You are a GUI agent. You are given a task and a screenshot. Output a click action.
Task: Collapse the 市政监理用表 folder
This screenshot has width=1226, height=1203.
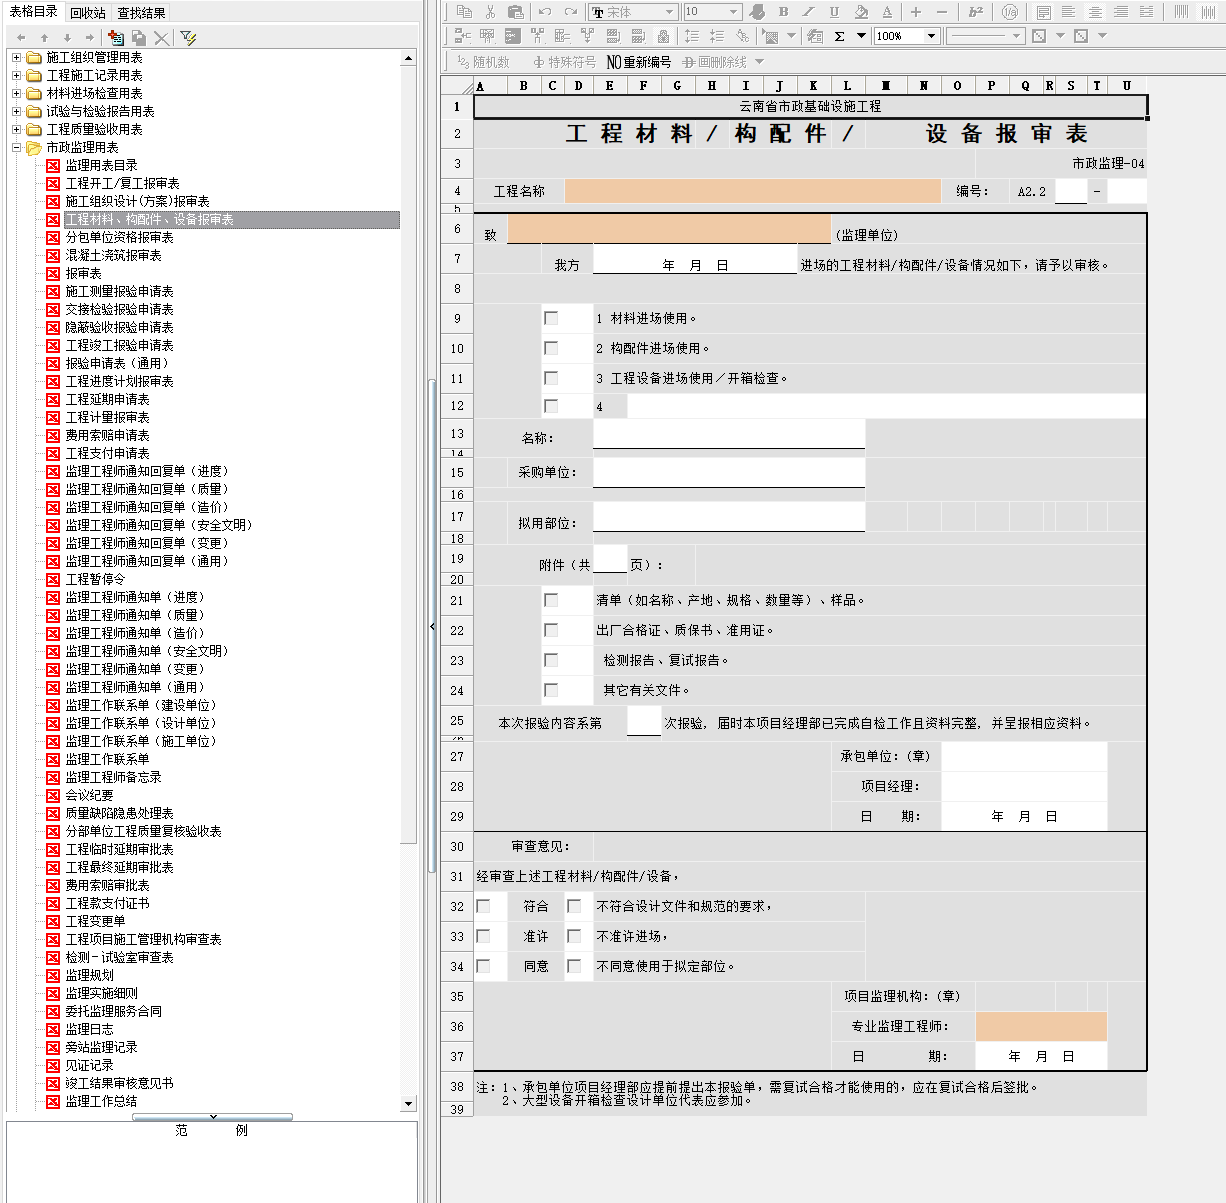pyautogui.click(x=16, y=147)
